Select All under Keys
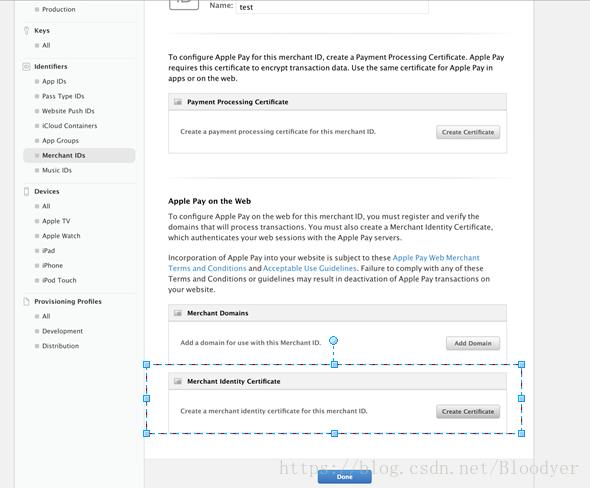The image size is (590, 488). (x=46, y=46)
